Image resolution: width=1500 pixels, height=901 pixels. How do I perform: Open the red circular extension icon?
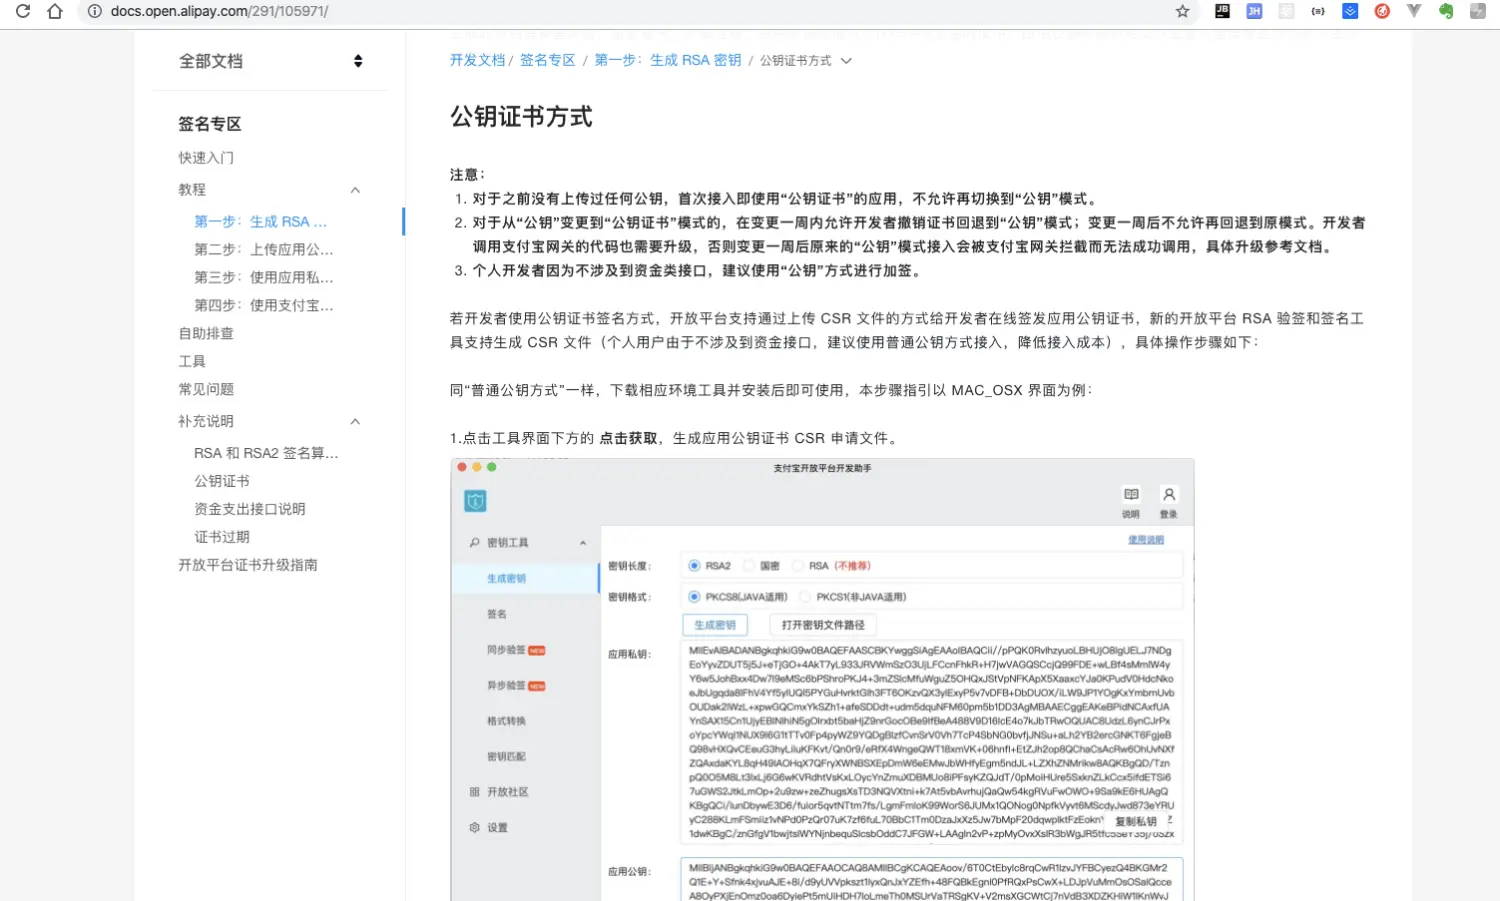pyautogui.click(x=1382, y=11)
